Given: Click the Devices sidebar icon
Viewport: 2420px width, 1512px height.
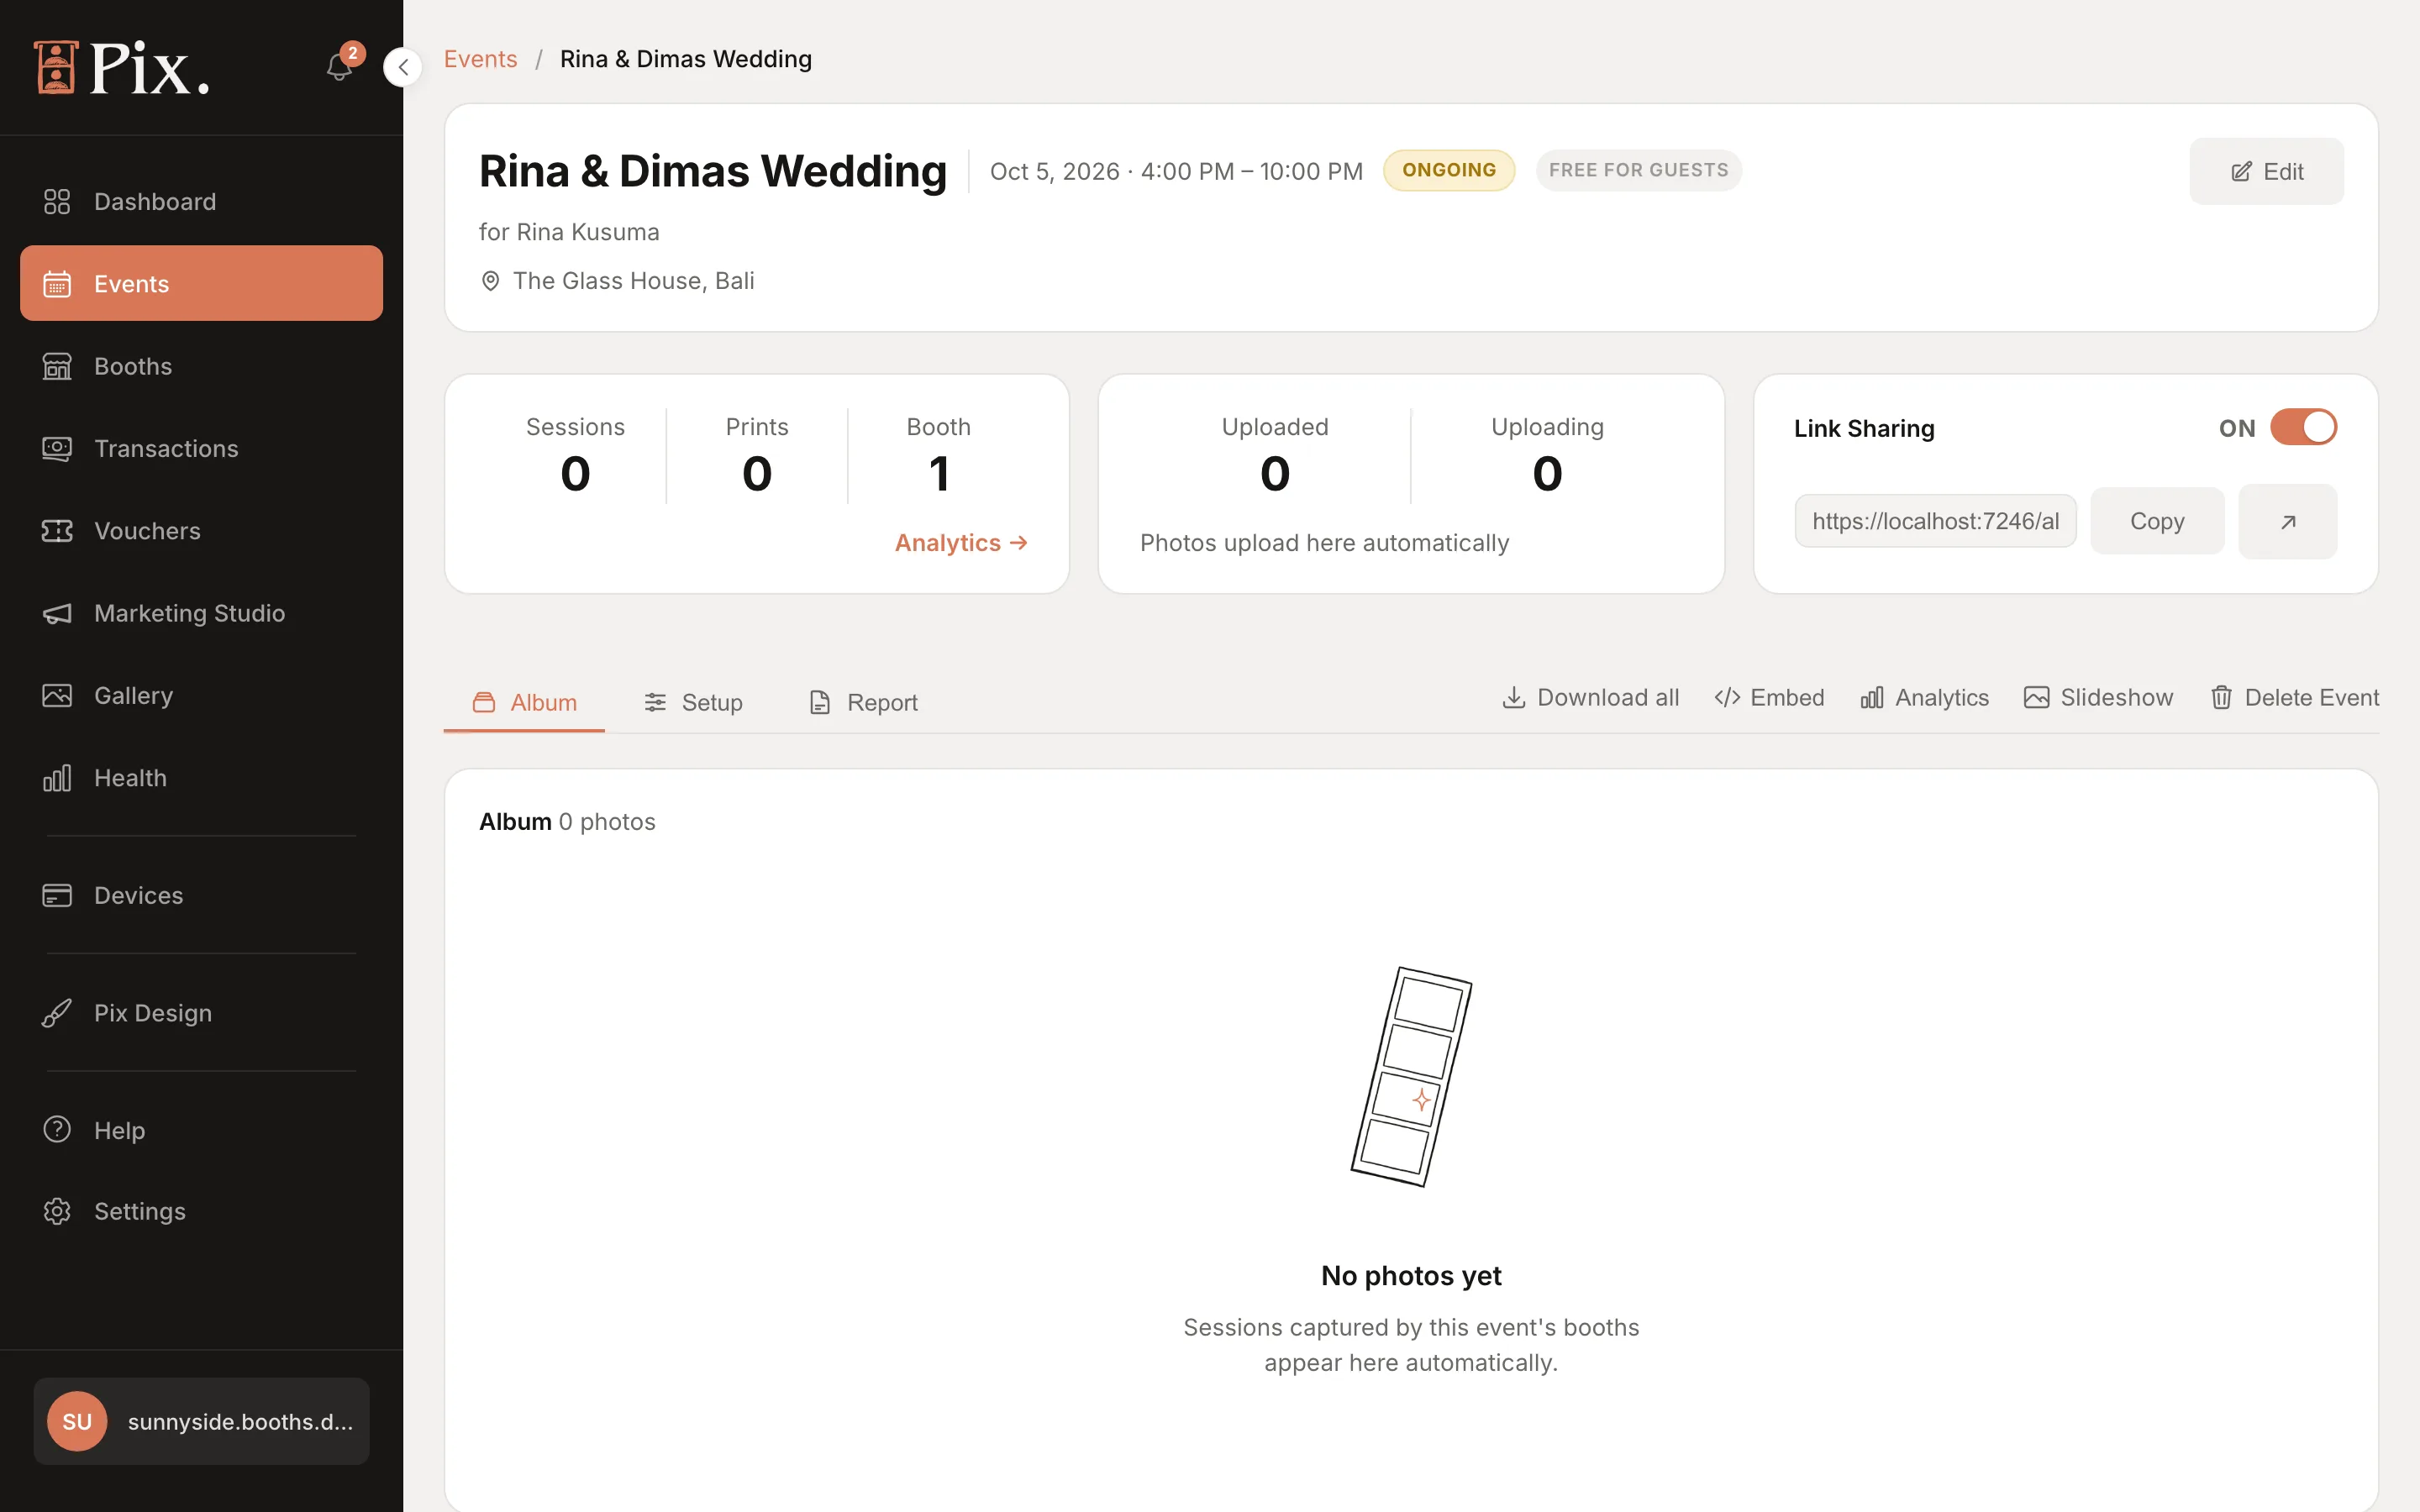Looking at the screenshot, I should [57, 895].
